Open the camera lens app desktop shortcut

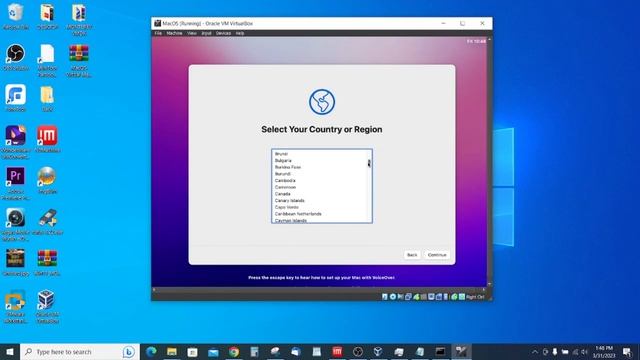point(16,224)
